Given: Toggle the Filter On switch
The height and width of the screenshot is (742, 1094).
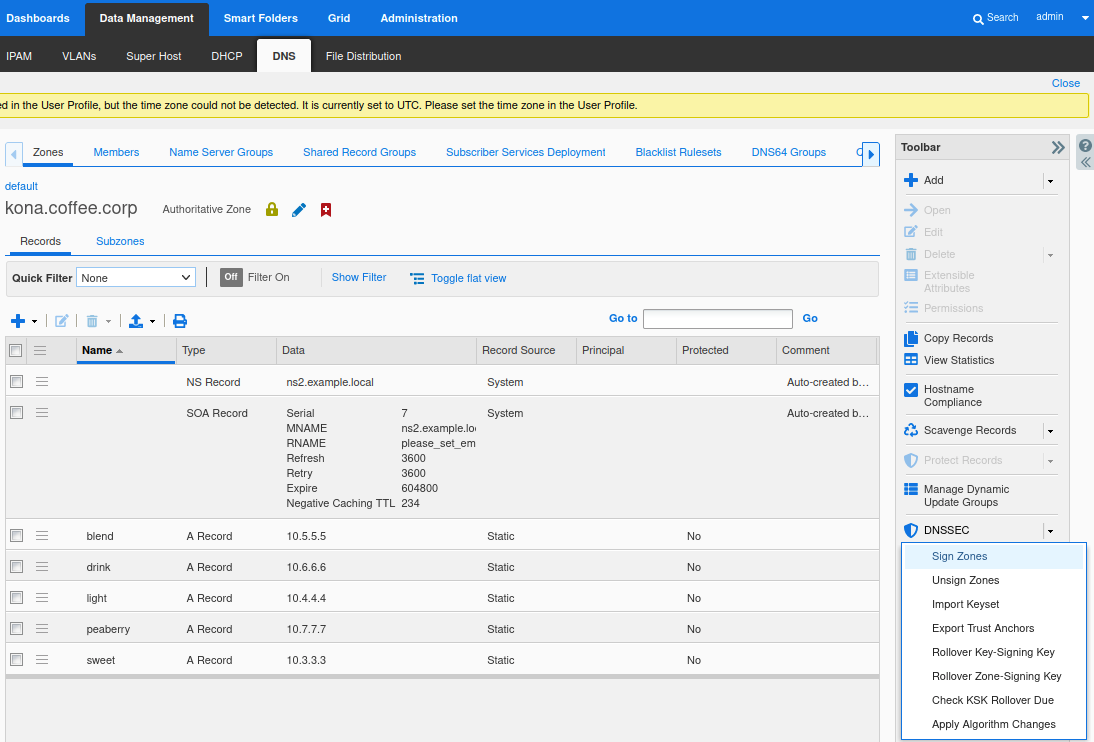Looking at the screenshot, I should click(231, 277).
